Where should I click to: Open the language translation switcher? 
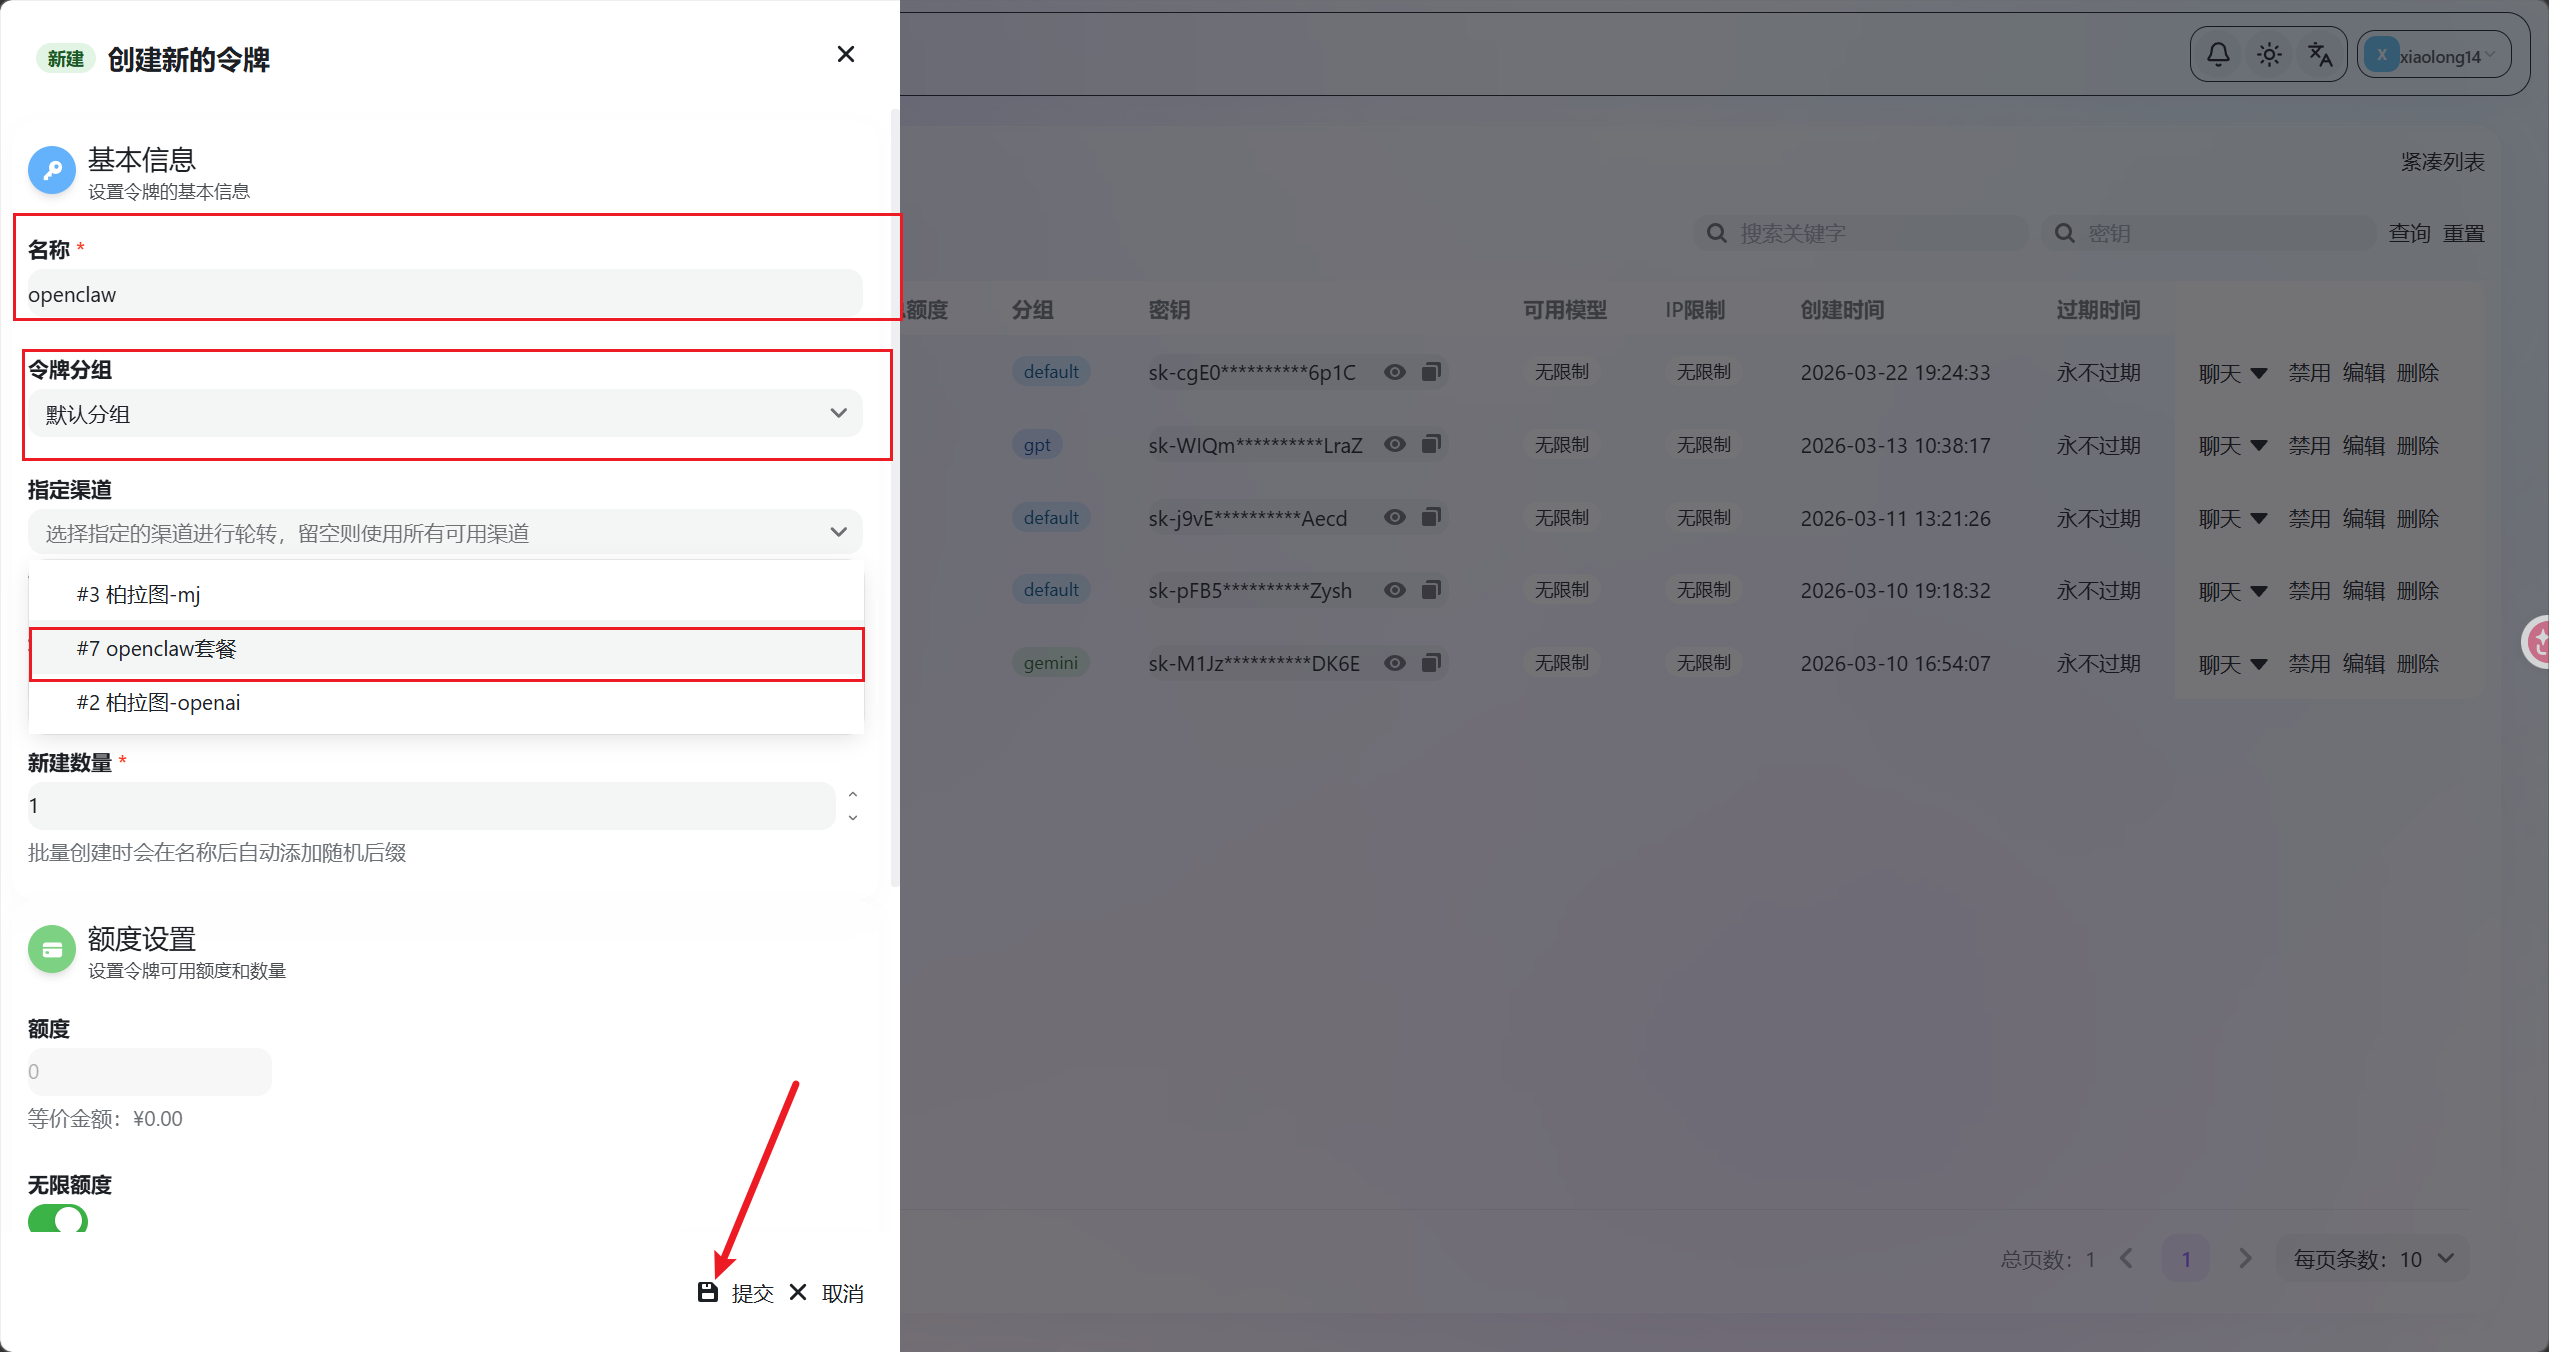point(2319,54)
